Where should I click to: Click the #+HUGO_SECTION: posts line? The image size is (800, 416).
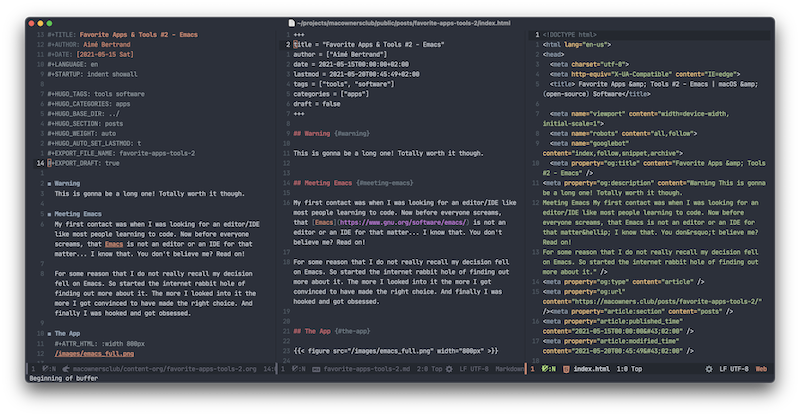click(x=85, y=124)
